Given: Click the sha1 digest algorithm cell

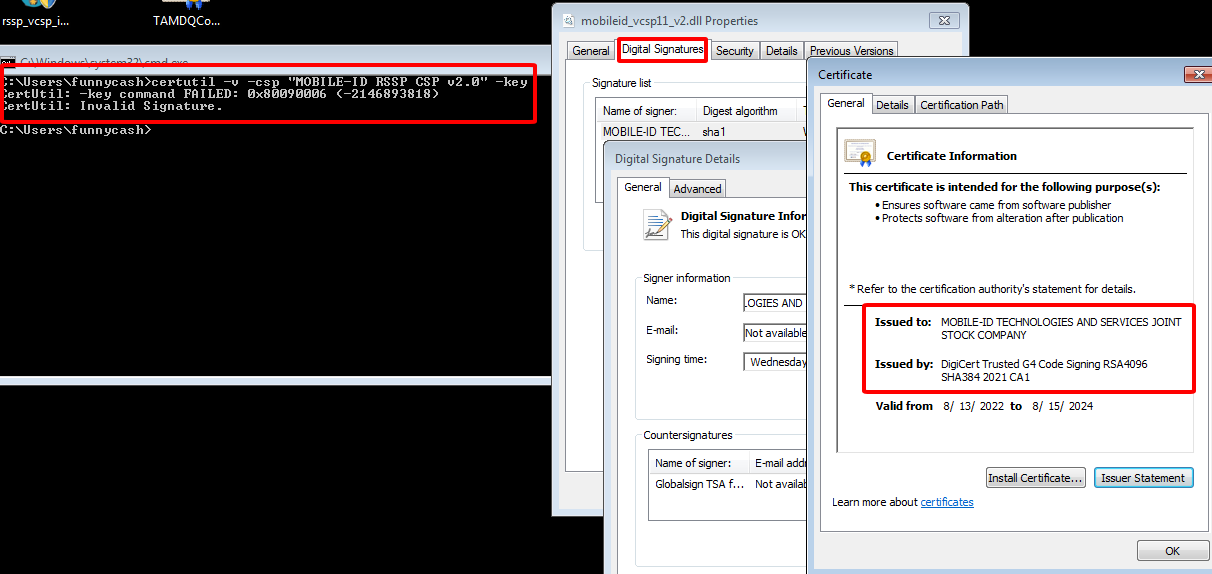Looking at the screenshot, I should coord(712,131).
